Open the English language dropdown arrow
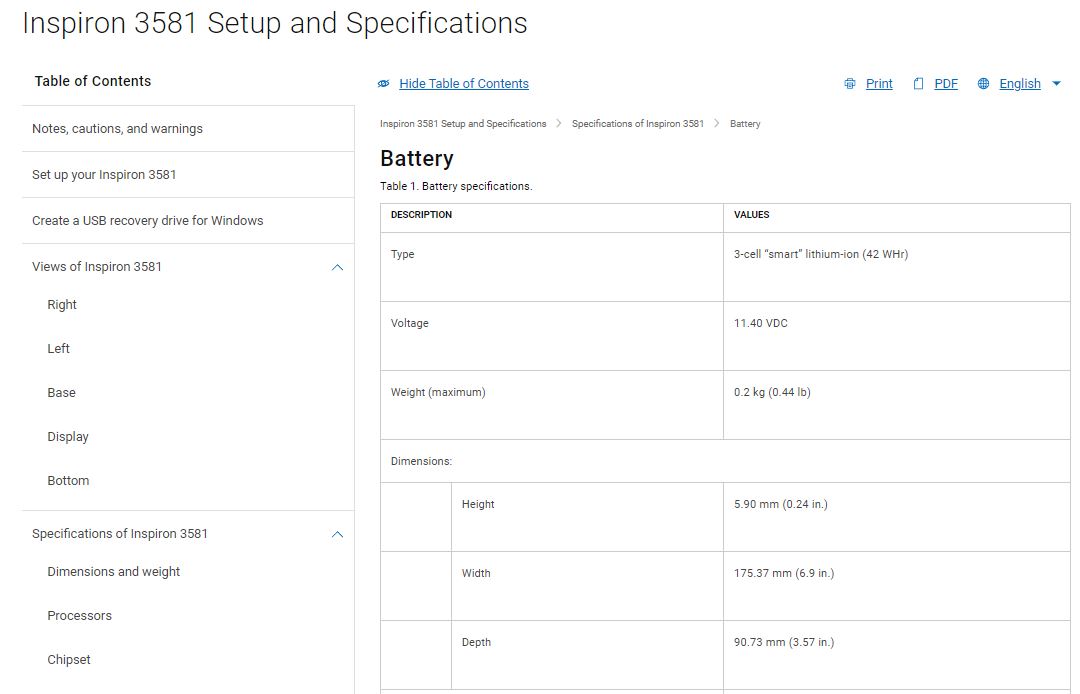This screenshot has width=1080, height=694. click(1057, 84)
